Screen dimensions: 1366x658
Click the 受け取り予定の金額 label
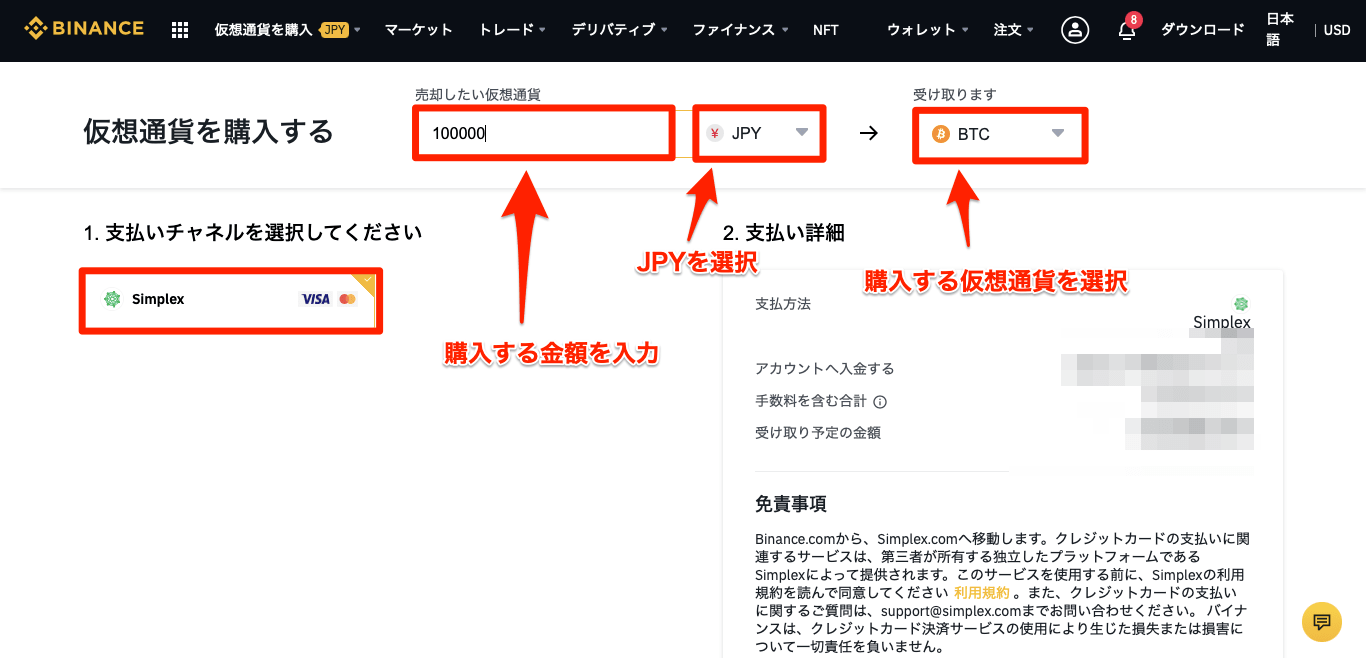click(x=818, y=433)
